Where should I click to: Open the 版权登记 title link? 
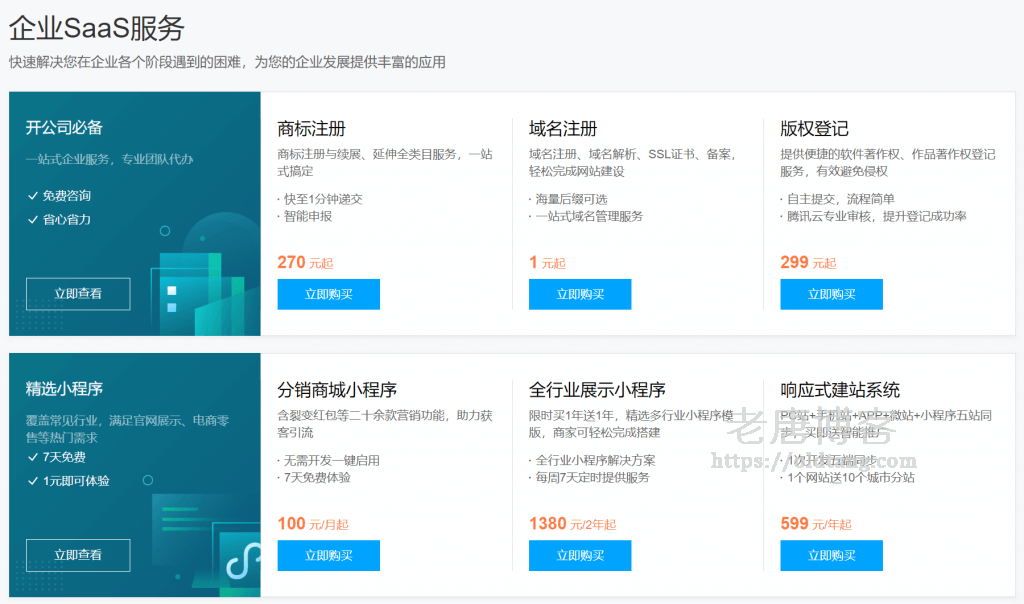814,129
